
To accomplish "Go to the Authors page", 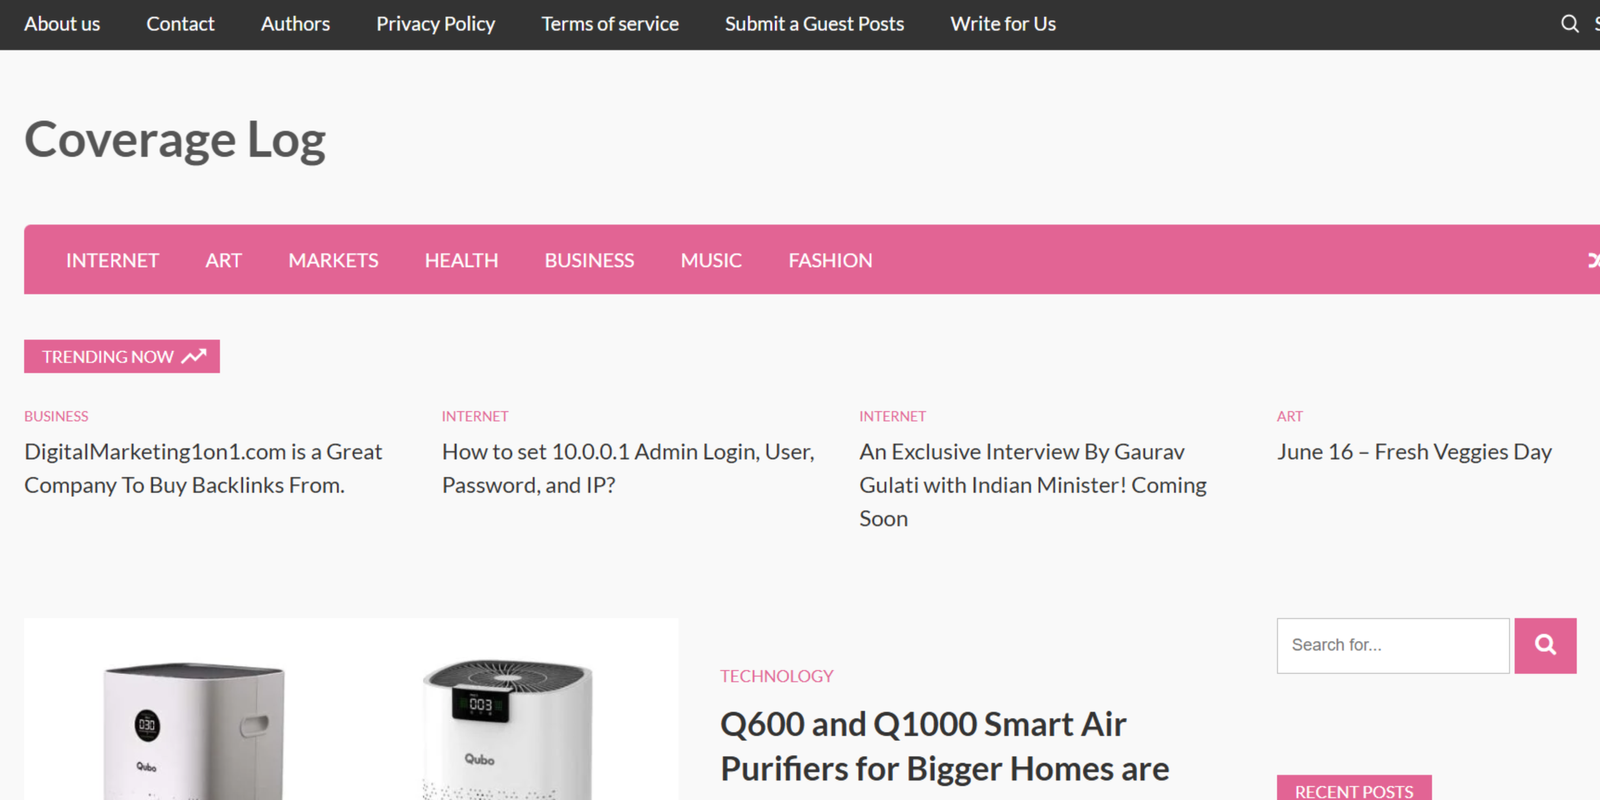I will pyautogui.click(x=295, y=24).
